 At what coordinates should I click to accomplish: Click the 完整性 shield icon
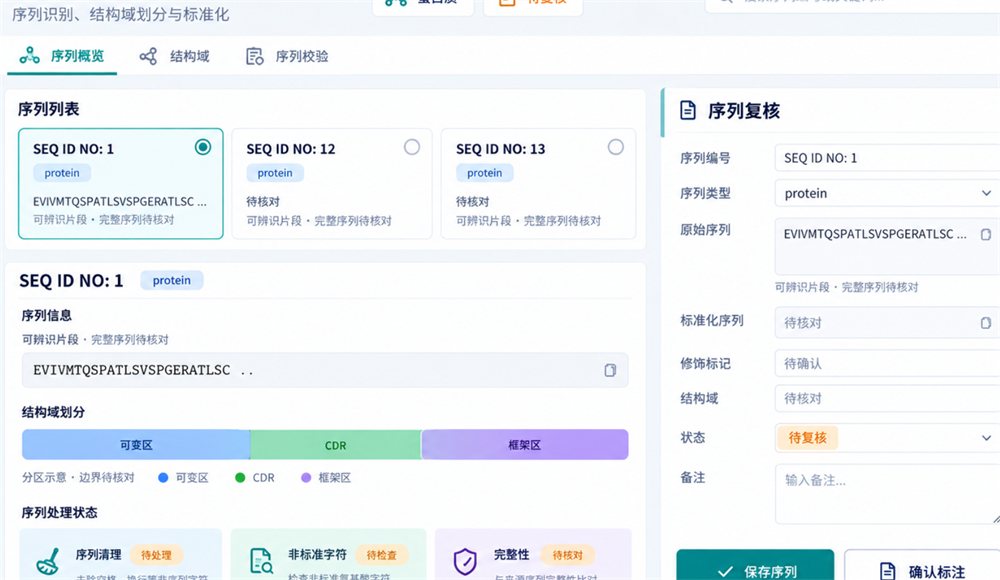click(465, 561)
